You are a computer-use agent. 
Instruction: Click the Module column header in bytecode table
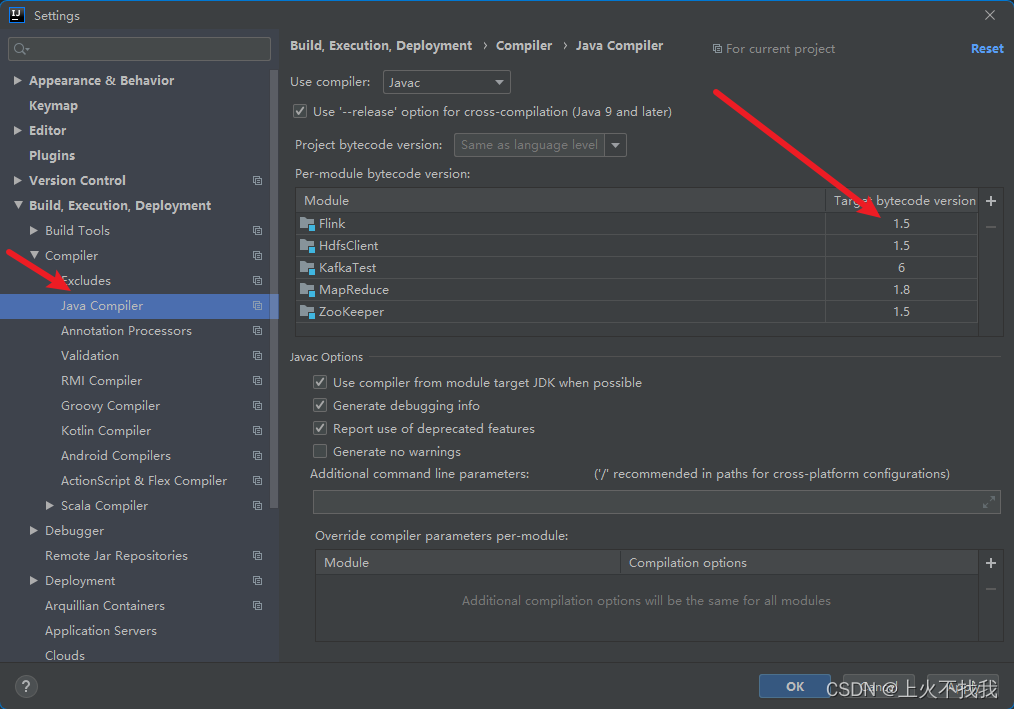561,201
